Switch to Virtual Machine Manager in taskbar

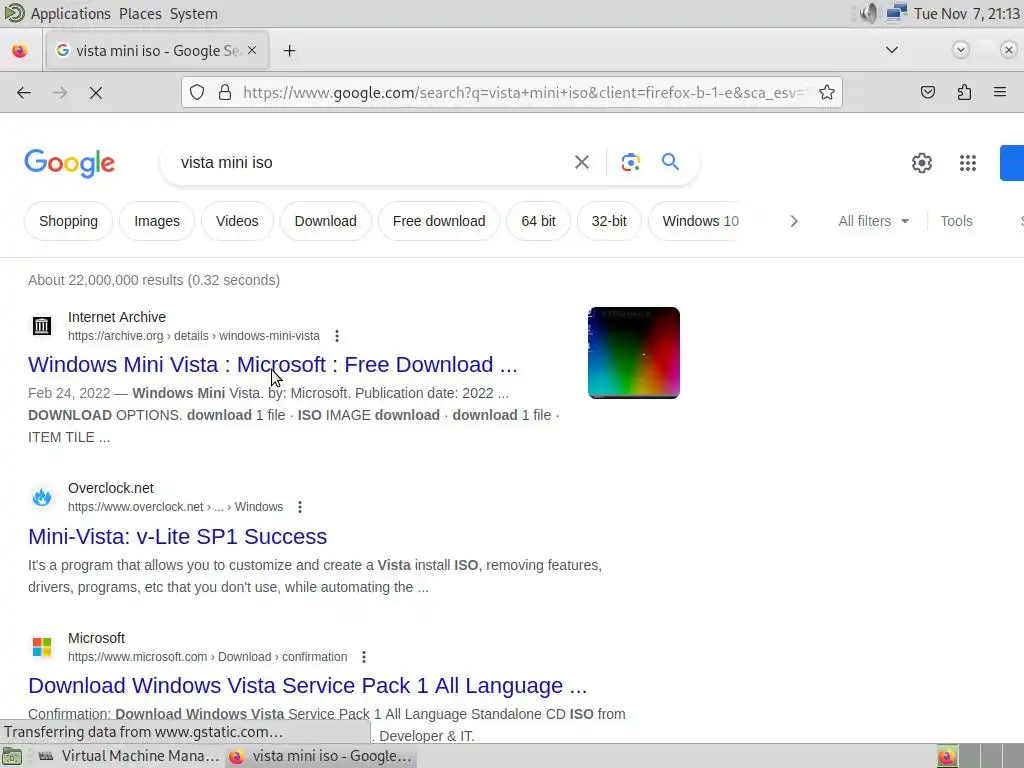coord(128,756)
